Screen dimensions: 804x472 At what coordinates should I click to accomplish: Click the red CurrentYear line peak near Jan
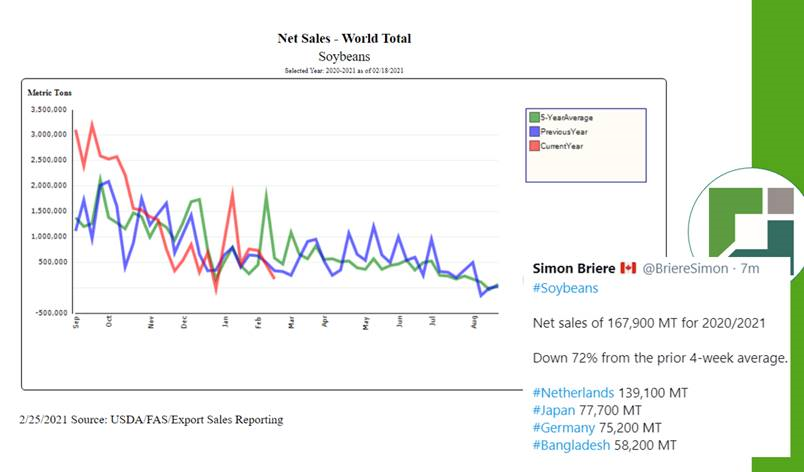click(232, 192)
